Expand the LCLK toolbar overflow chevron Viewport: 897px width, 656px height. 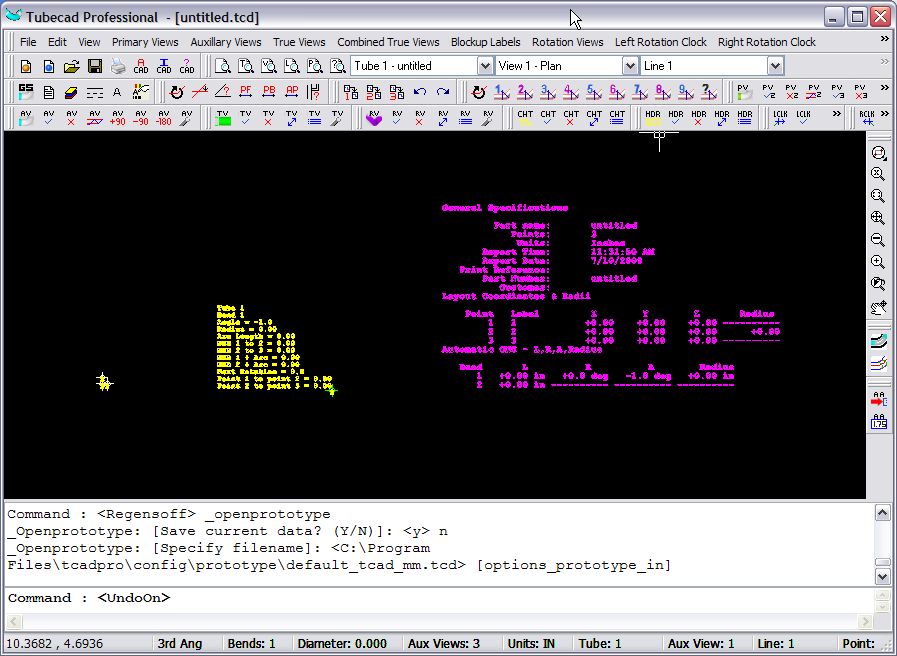[837, 114]
